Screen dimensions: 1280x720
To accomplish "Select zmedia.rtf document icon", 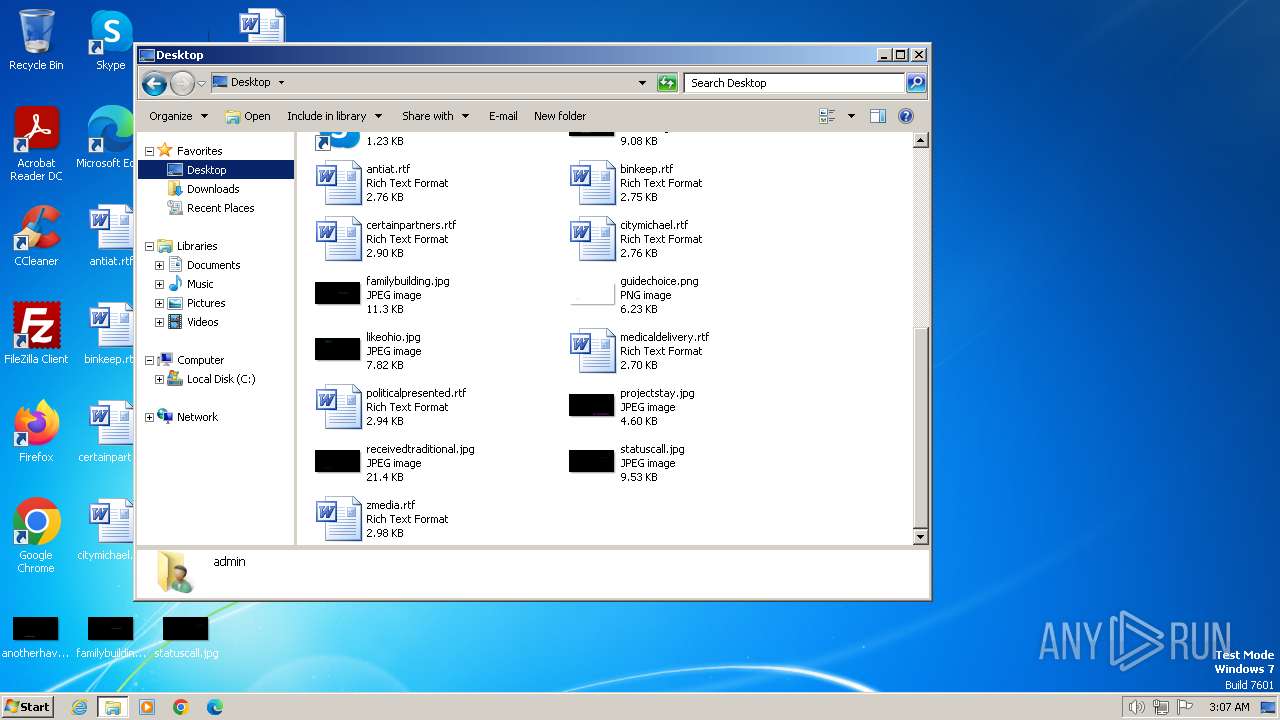I will [x=339, y=519].
